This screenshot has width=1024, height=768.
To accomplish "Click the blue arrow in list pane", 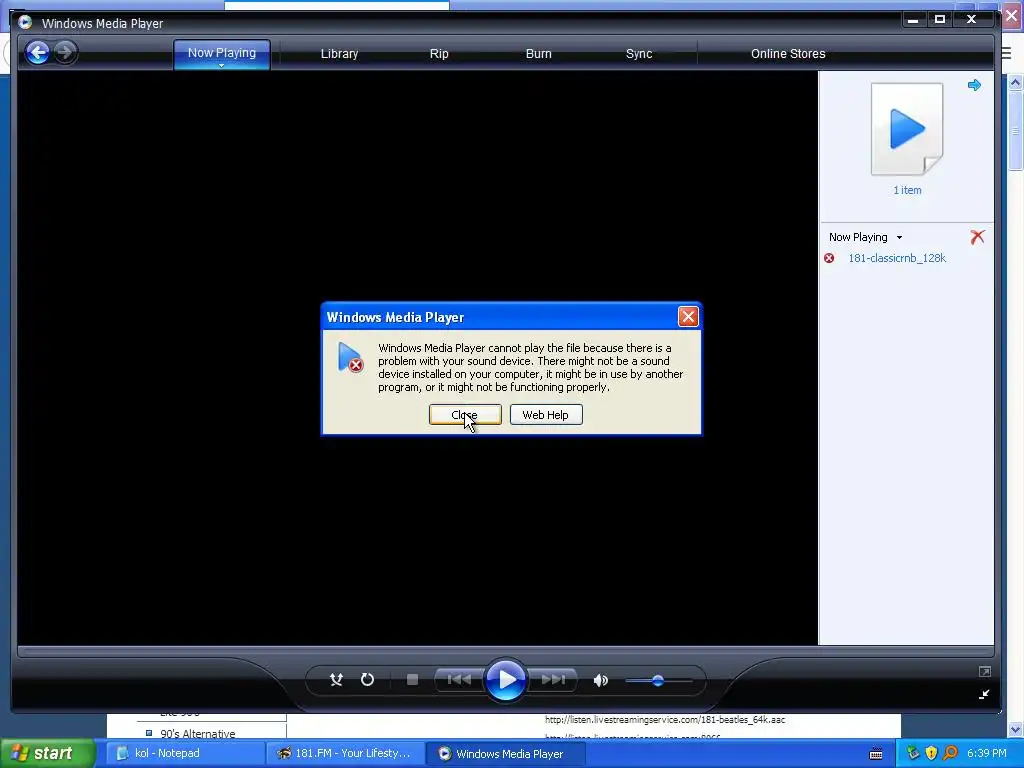I will click(974, 85).
